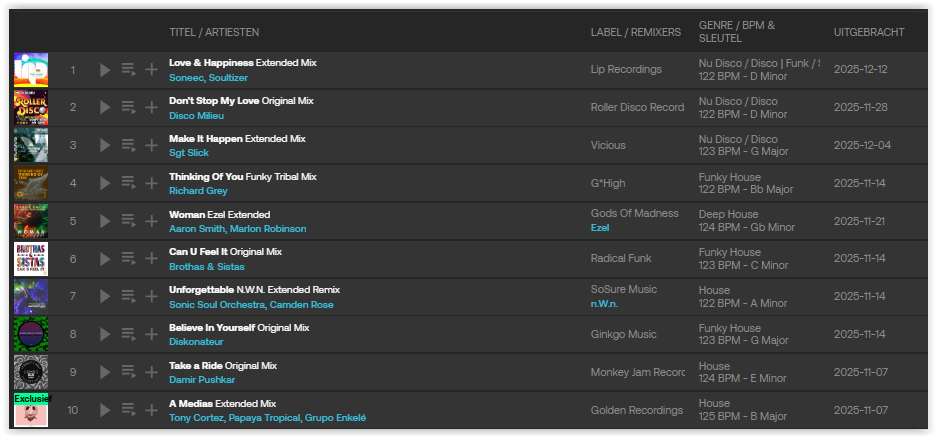Open n.W.n. remixer link
Screen dimensions: 936x437
[606, 304]
